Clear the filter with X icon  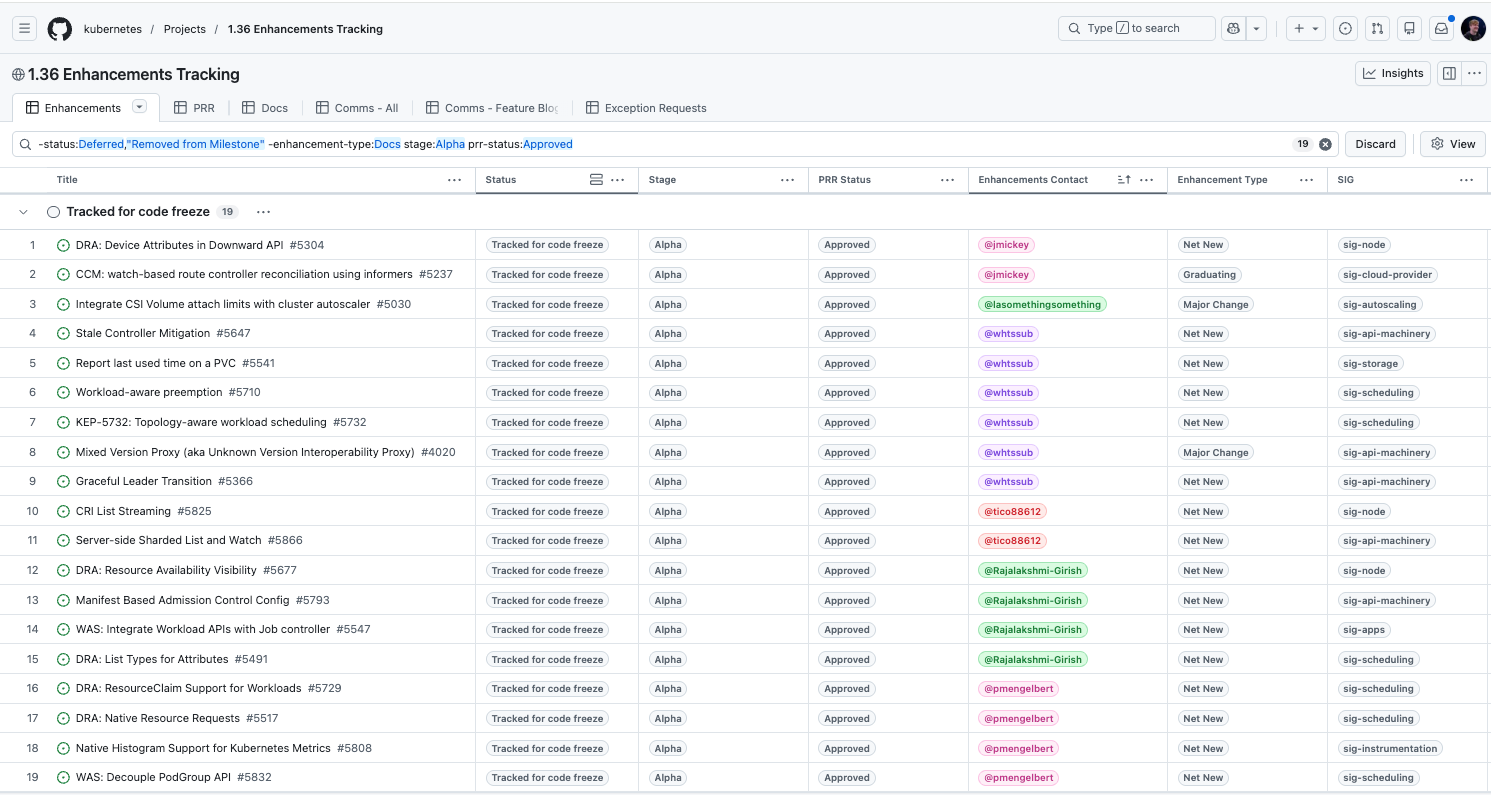1325,144
